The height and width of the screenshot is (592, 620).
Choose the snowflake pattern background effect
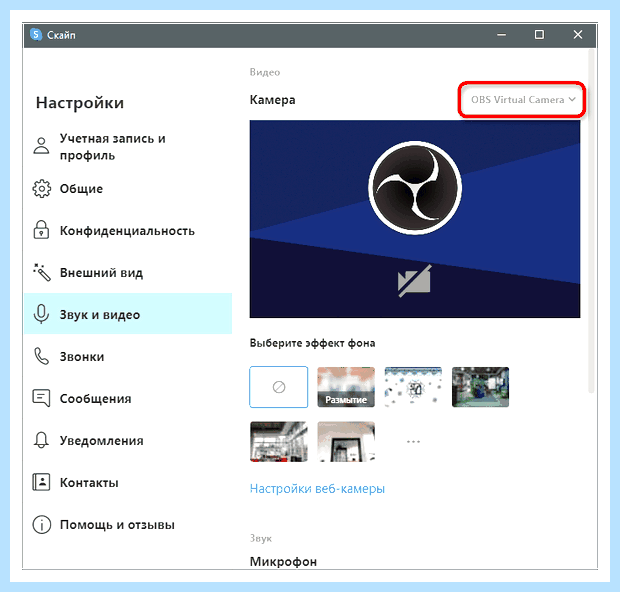coord(413,387)
